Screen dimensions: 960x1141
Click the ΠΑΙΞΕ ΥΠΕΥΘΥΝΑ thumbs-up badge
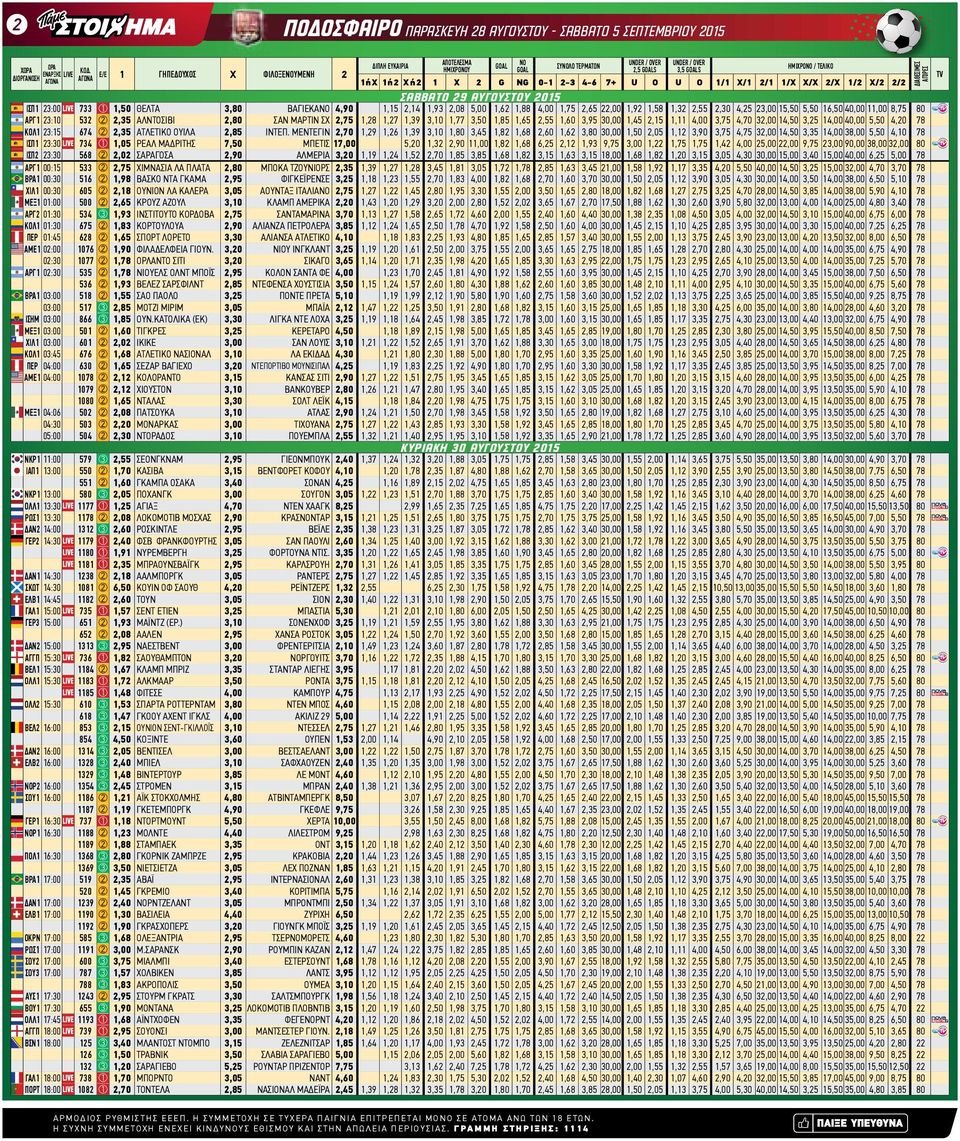pyautogui.click(x=850, y=1123)
